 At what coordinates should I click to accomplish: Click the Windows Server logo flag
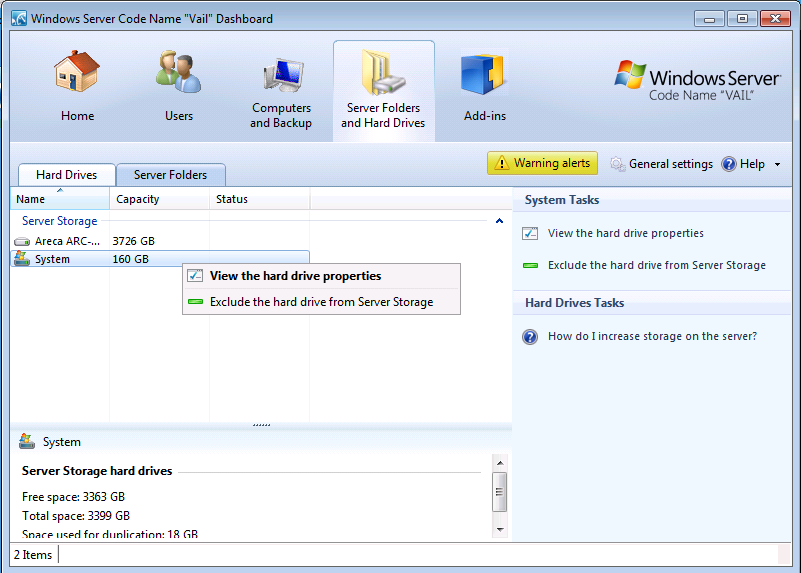[x=630, y=75]
